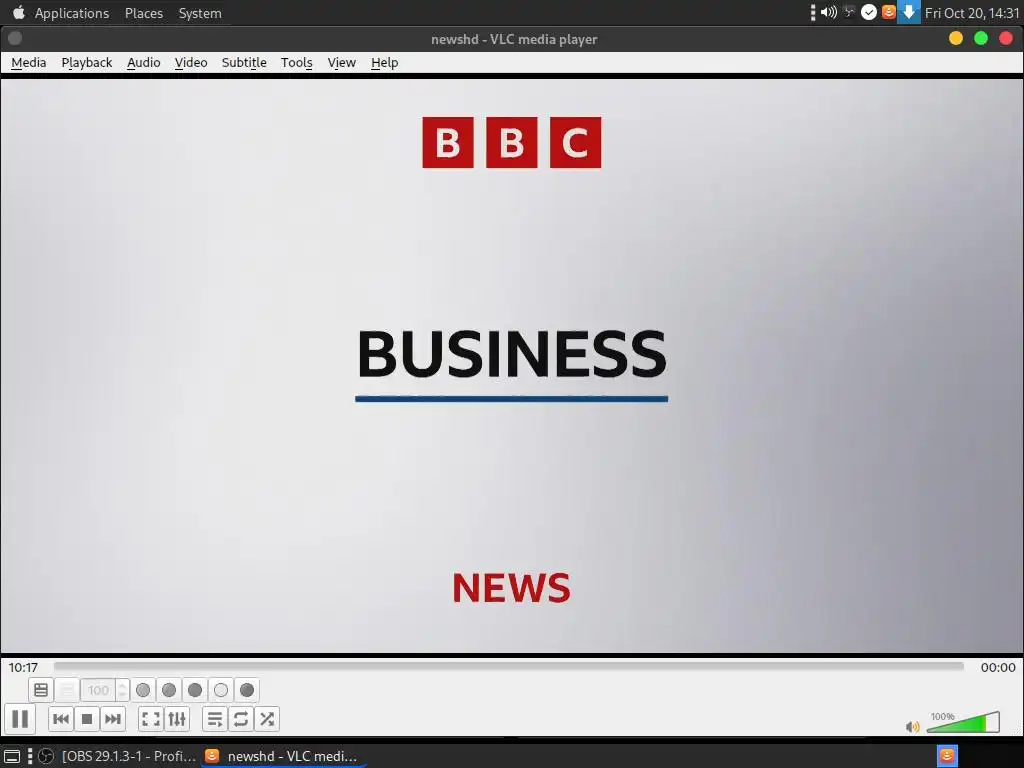Click the elapsed time 10:17 label
This screenshot has height=768, width=1024.
click(23, 667)
